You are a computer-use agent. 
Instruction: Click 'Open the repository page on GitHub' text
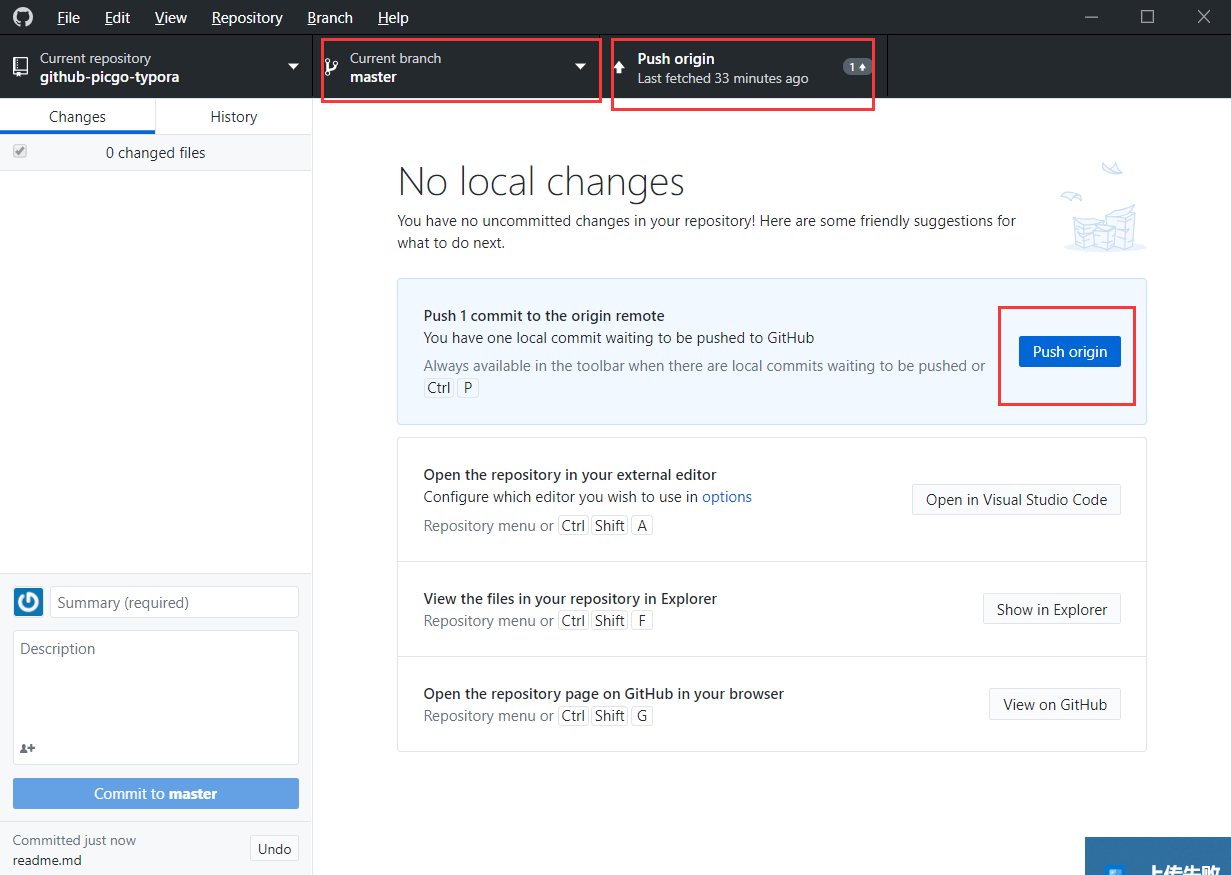604,694
